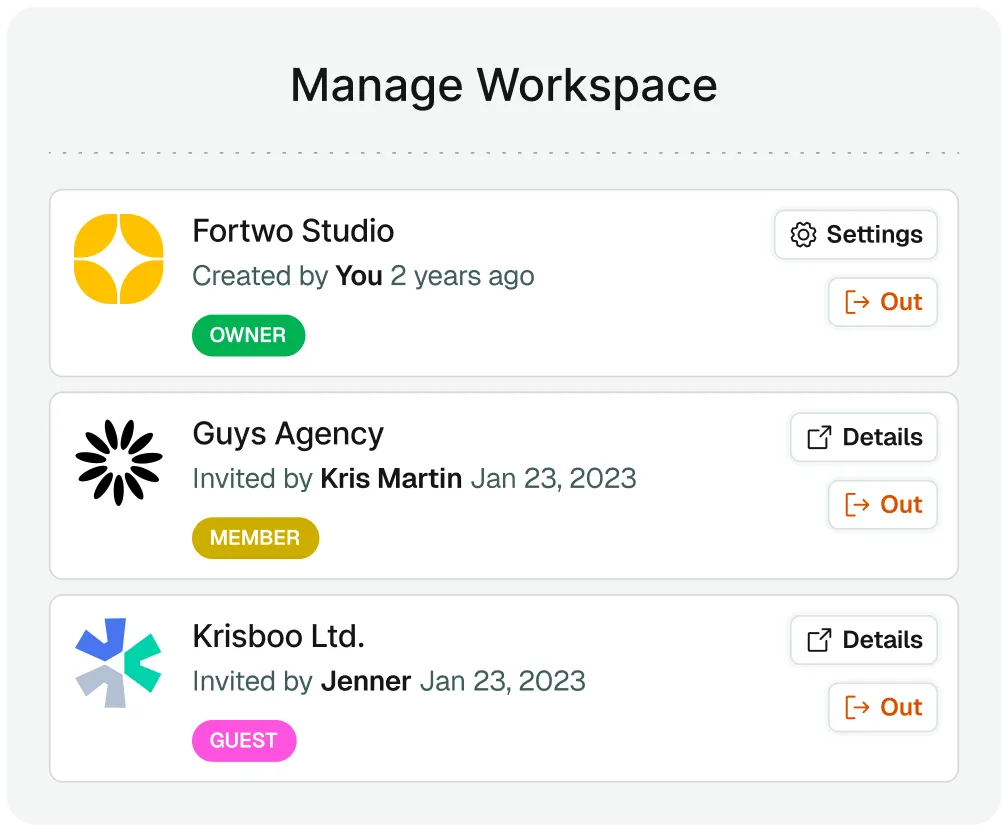
Task: Click the Krisboo Ltd. colorful logo
Action: tap(118, 663)
